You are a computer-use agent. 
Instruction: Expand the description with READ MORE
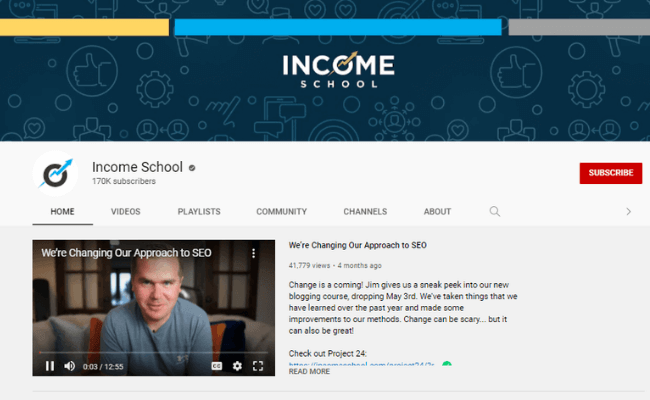tap(309, 371)
